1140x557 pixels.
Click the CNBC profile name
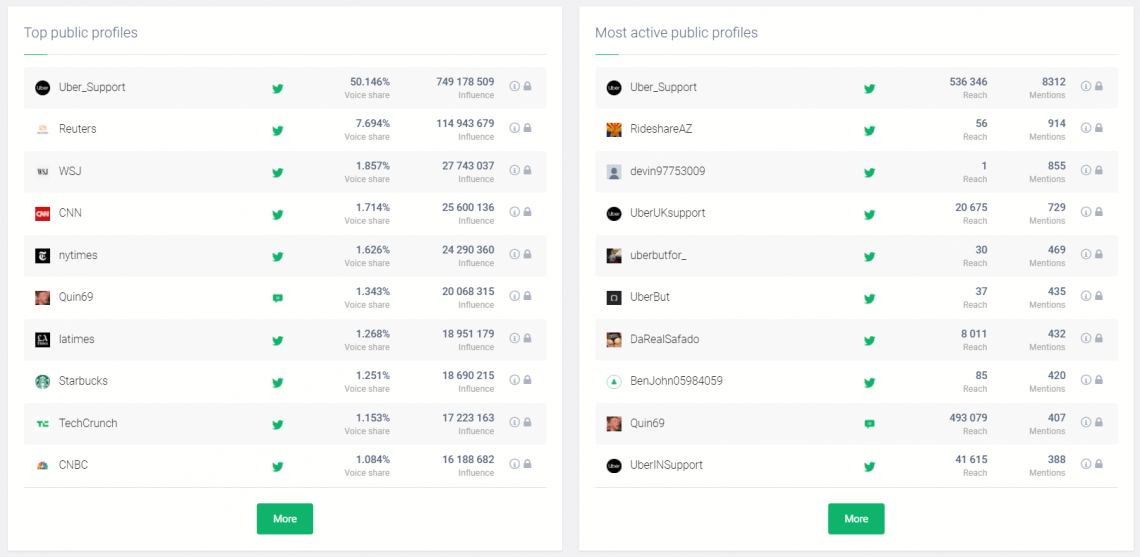click(x=73, y=465)
